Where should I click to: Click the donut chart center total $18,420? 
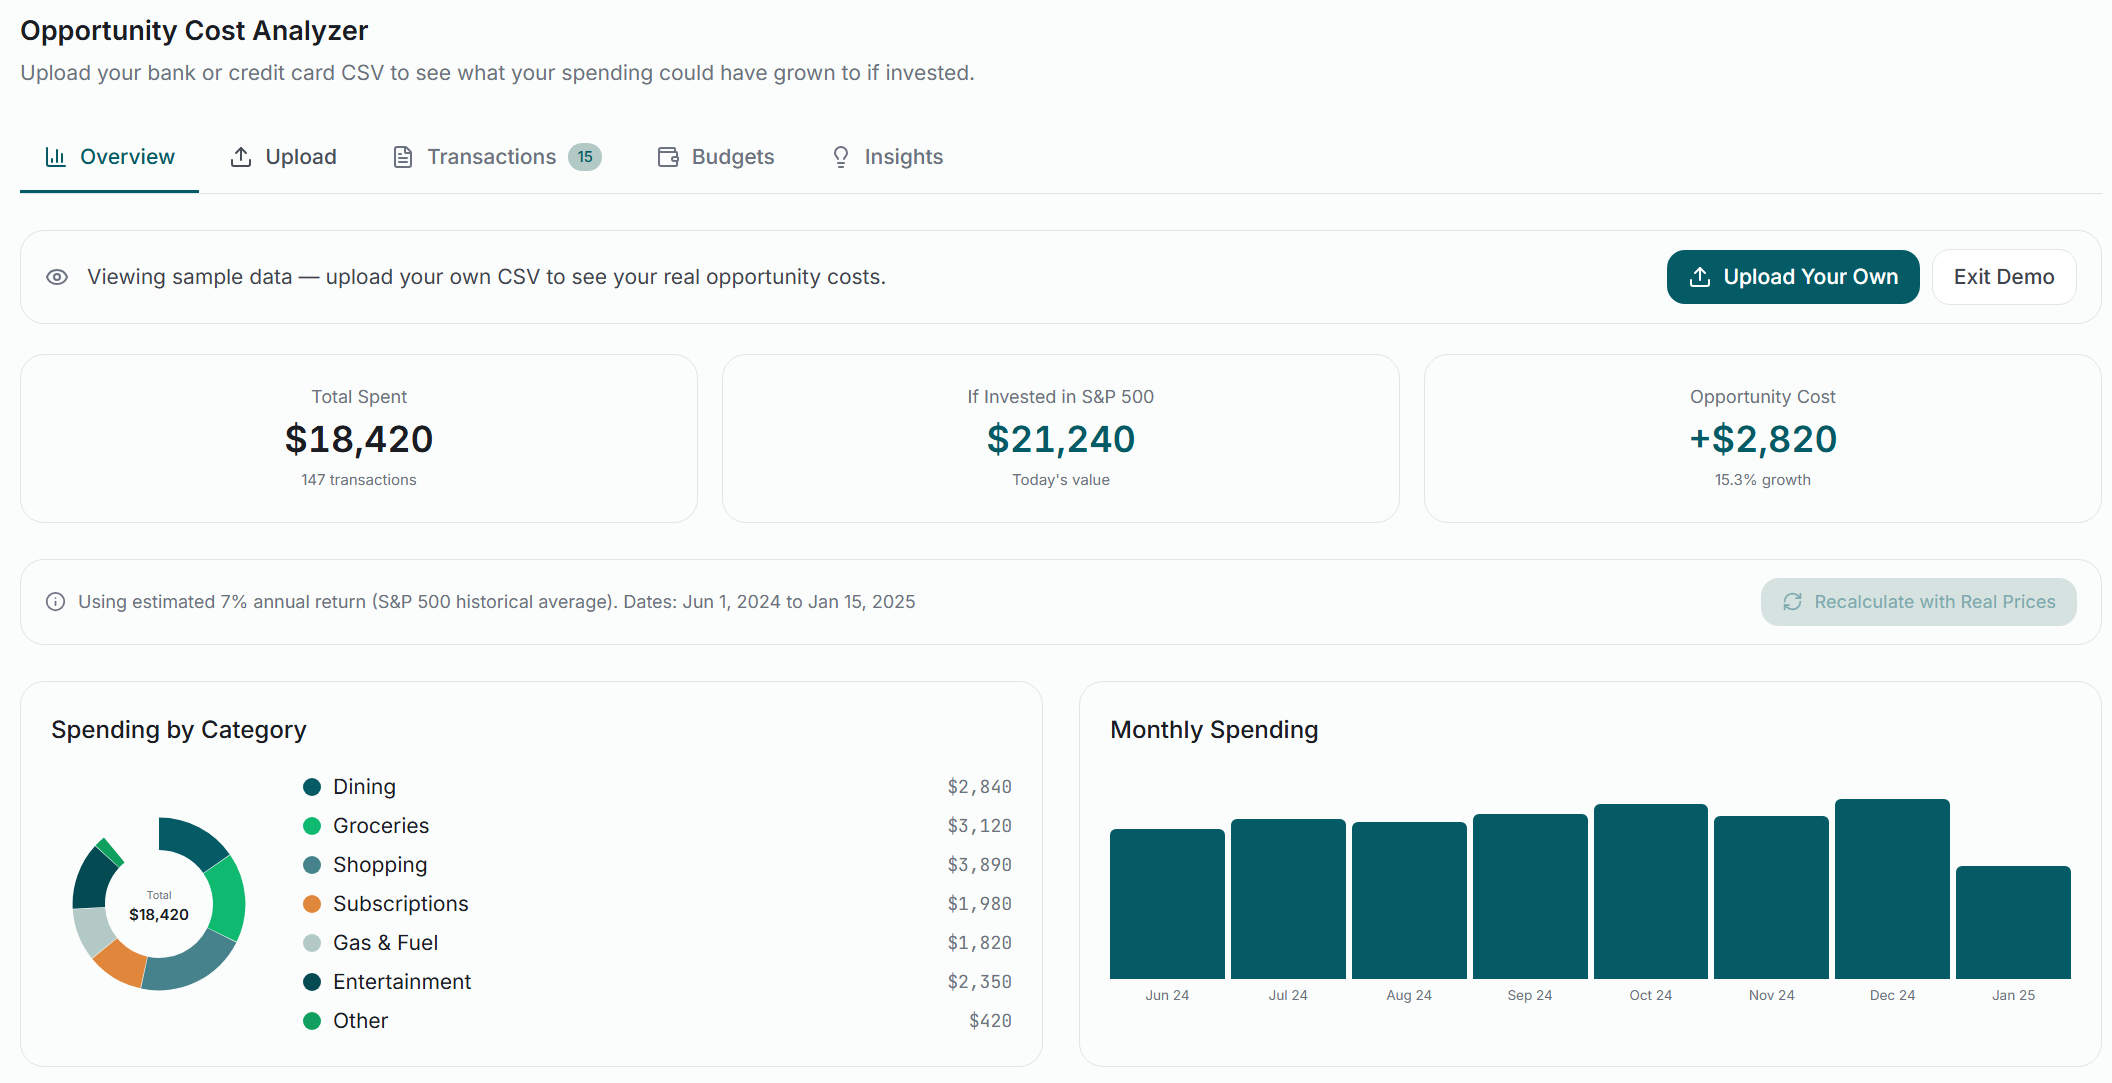click(159, 914)
